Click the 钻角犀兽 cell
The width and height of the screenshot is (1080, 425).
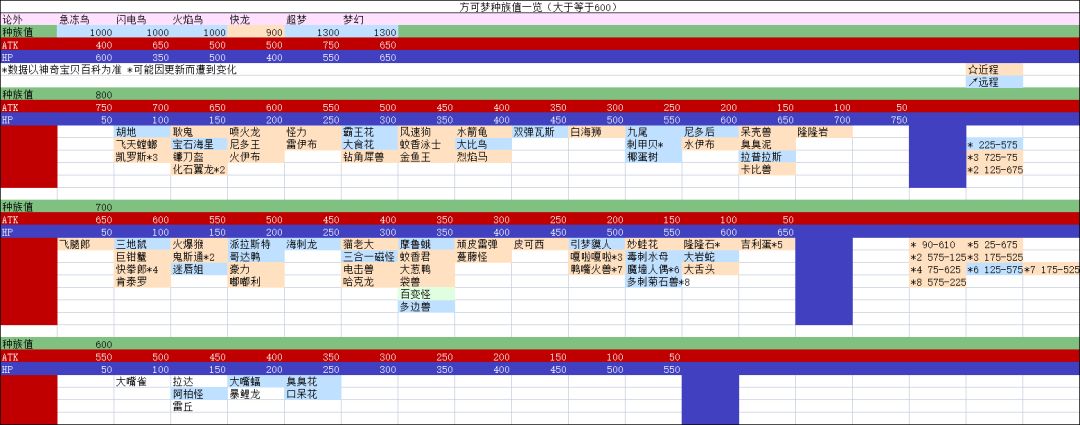click(369, 157)
